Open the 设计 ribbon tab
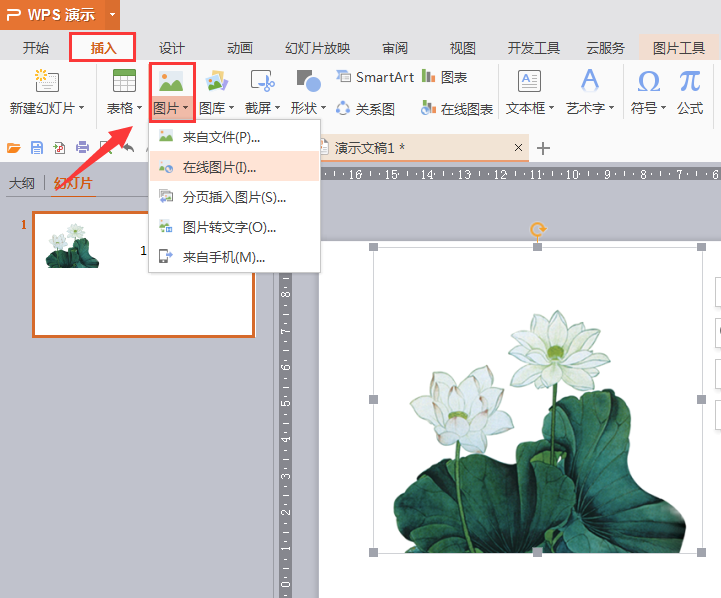This screenshot has width=721, height=598. [x=172, y=48]
